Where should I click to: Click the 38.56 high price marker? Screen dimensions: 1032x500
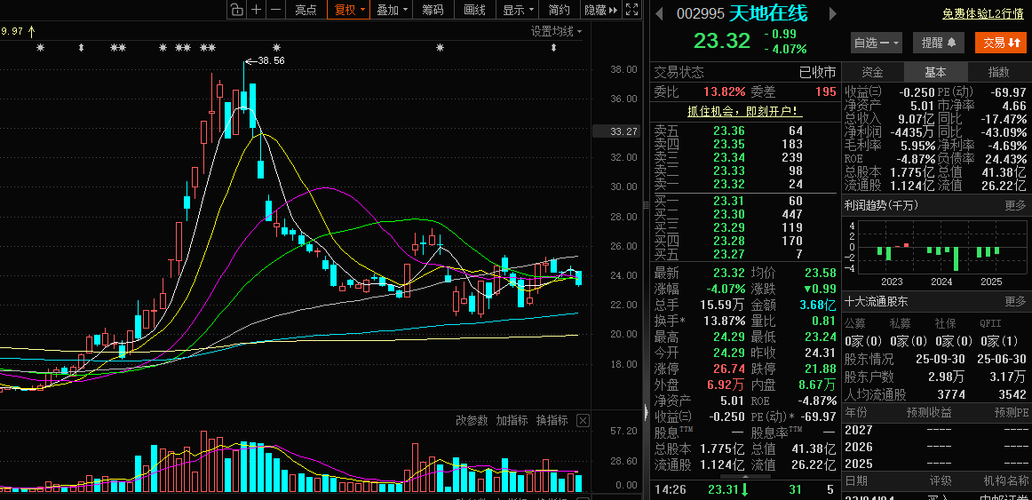[x=271, y=60]
